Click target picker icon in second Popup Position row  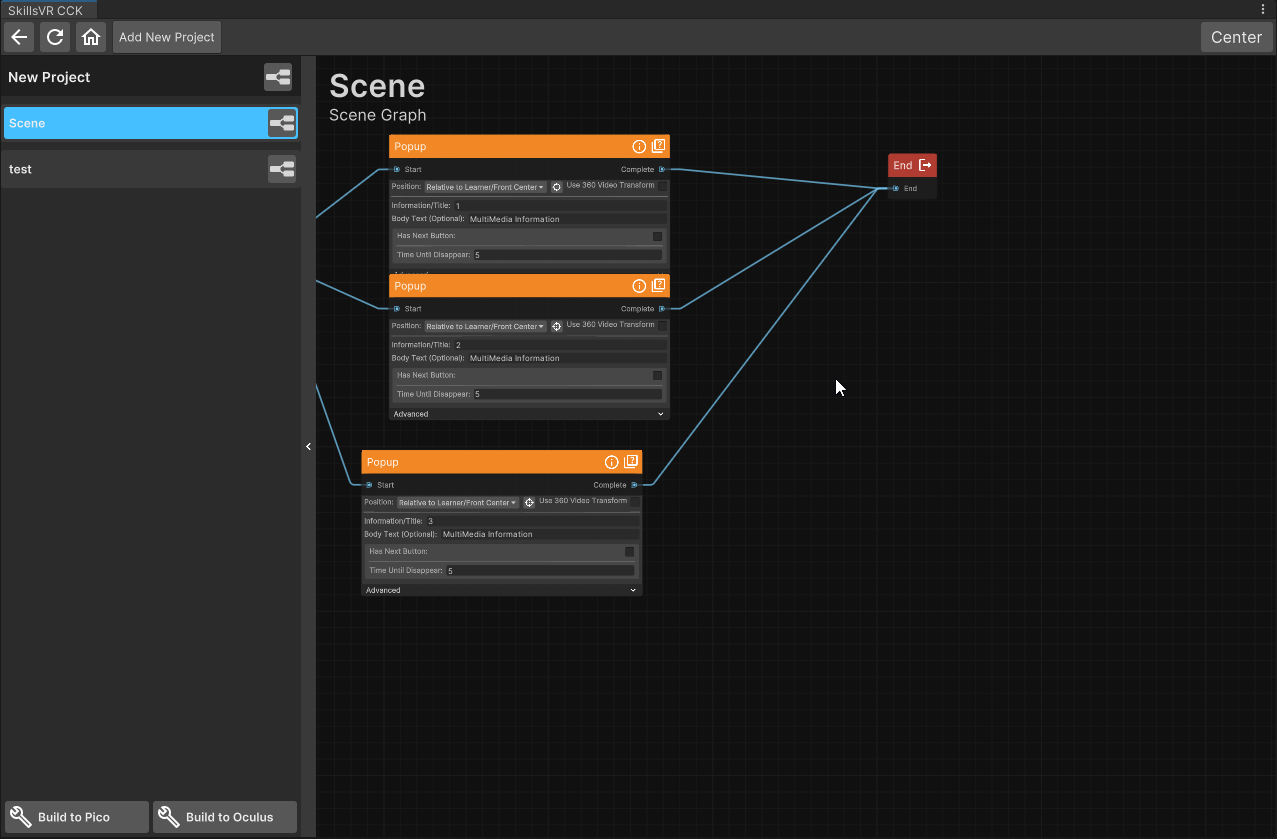coord(557,326)
